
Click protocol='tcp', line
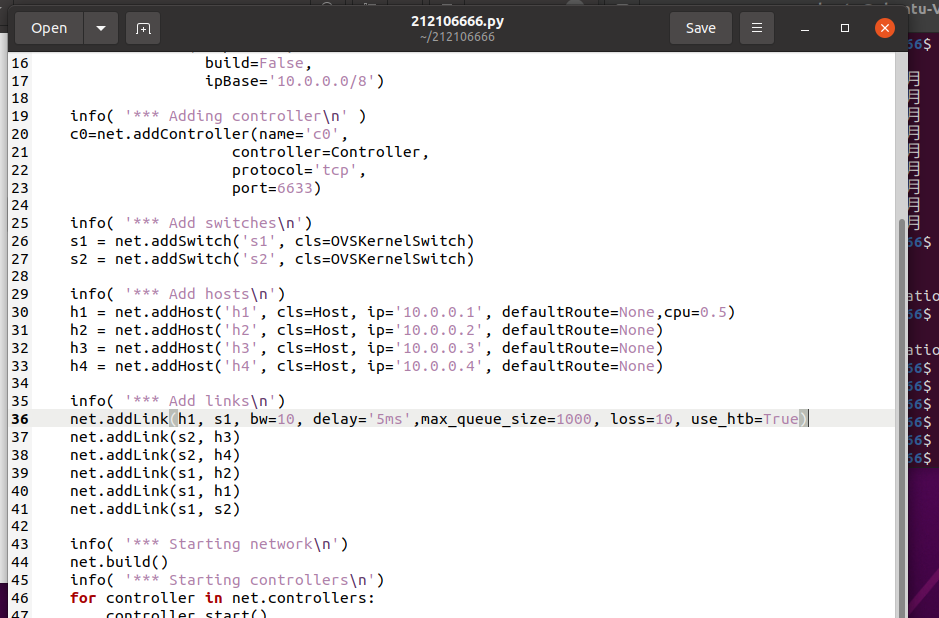click(x=299, y=170)
